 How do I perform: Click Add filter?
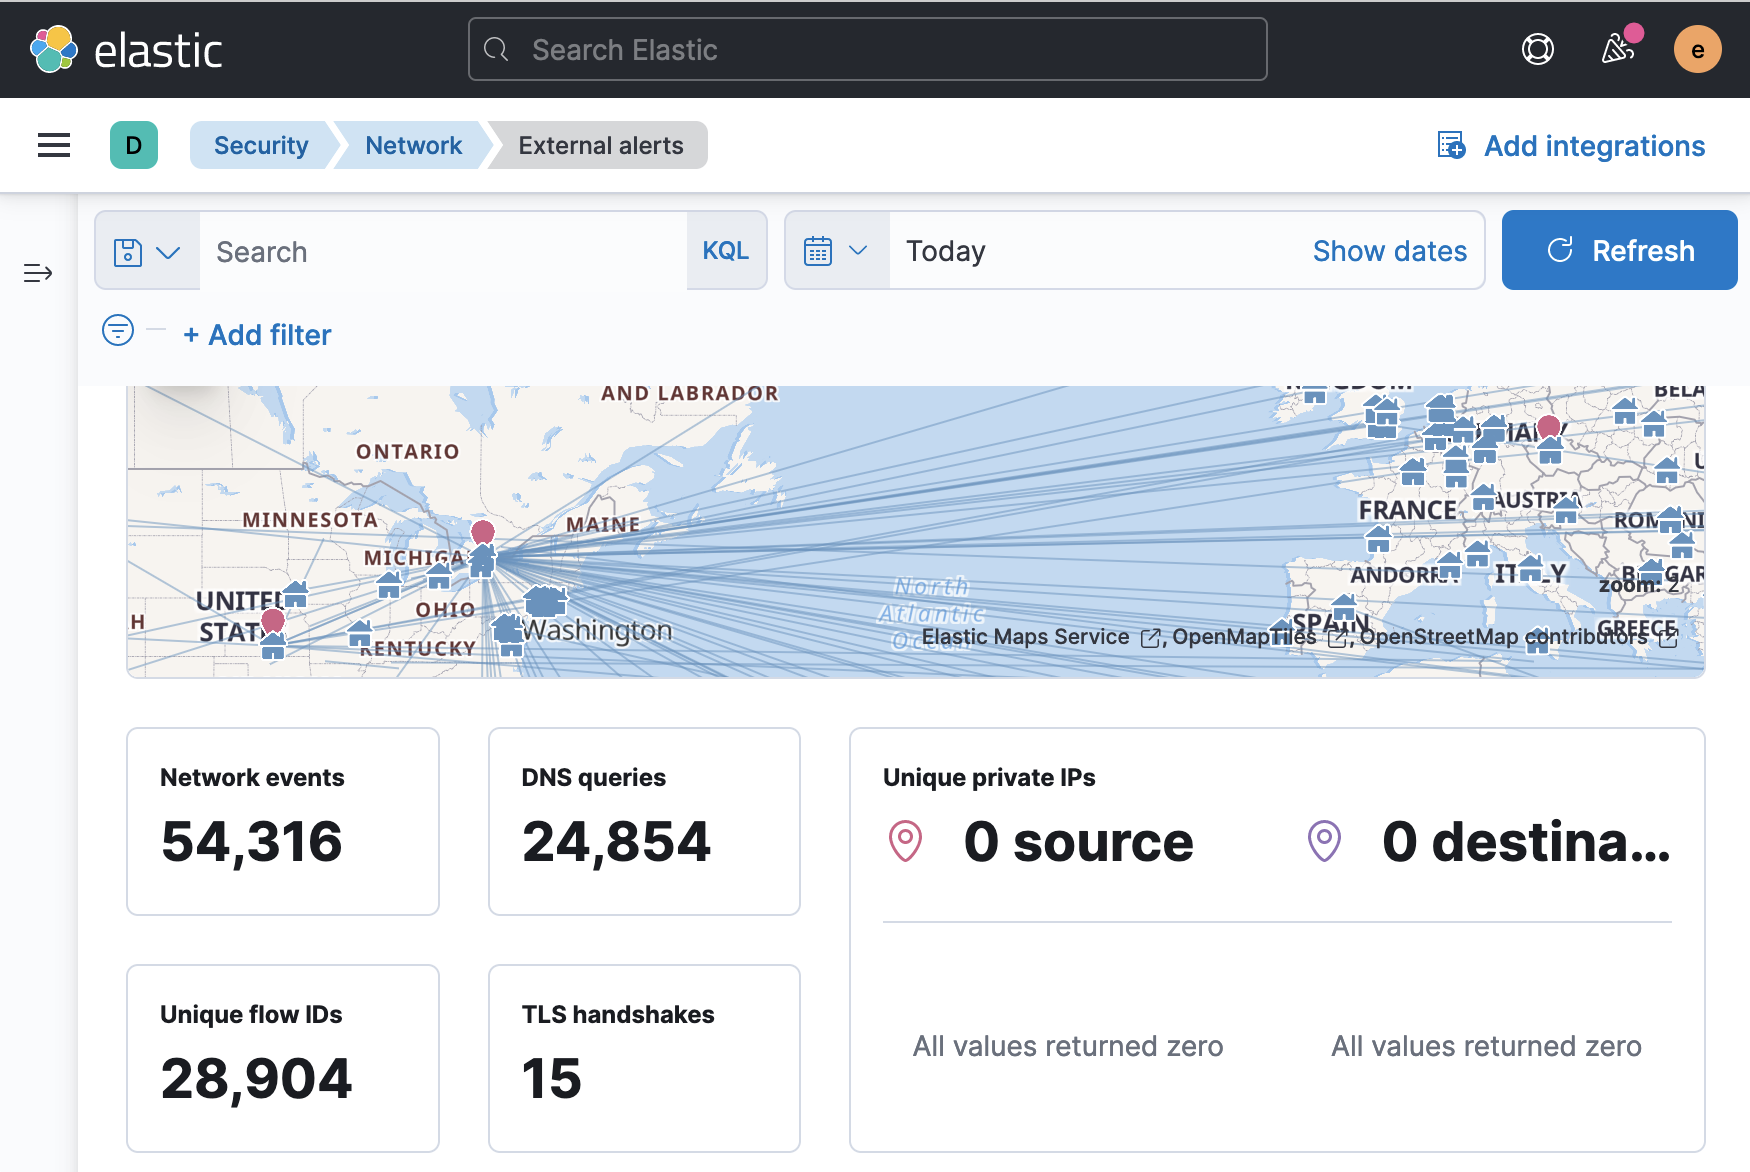[257, 335]
